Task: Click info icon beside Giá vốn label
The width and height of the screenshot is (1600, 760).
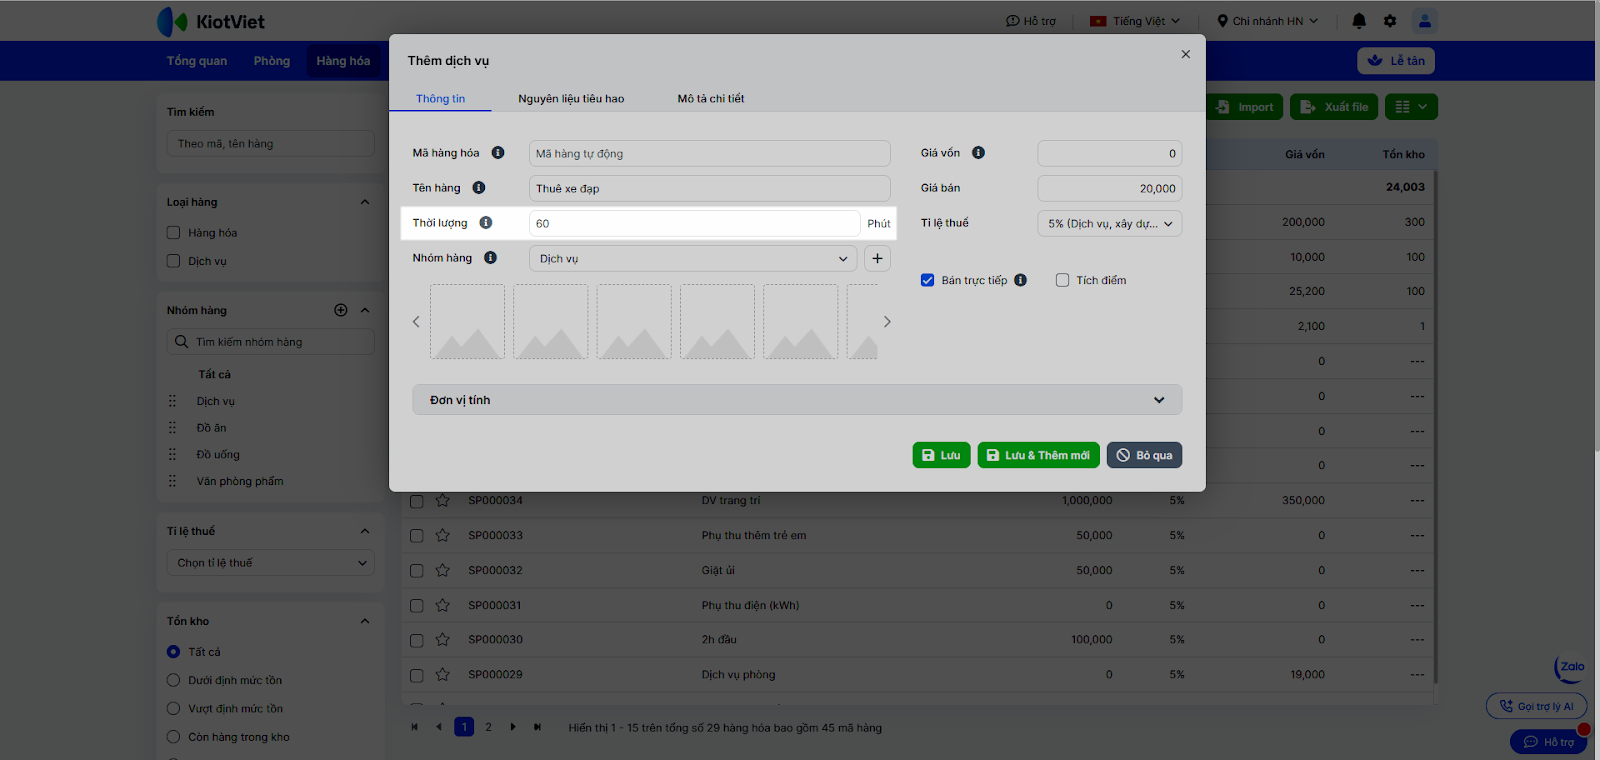Action: (x=978, y=153)
